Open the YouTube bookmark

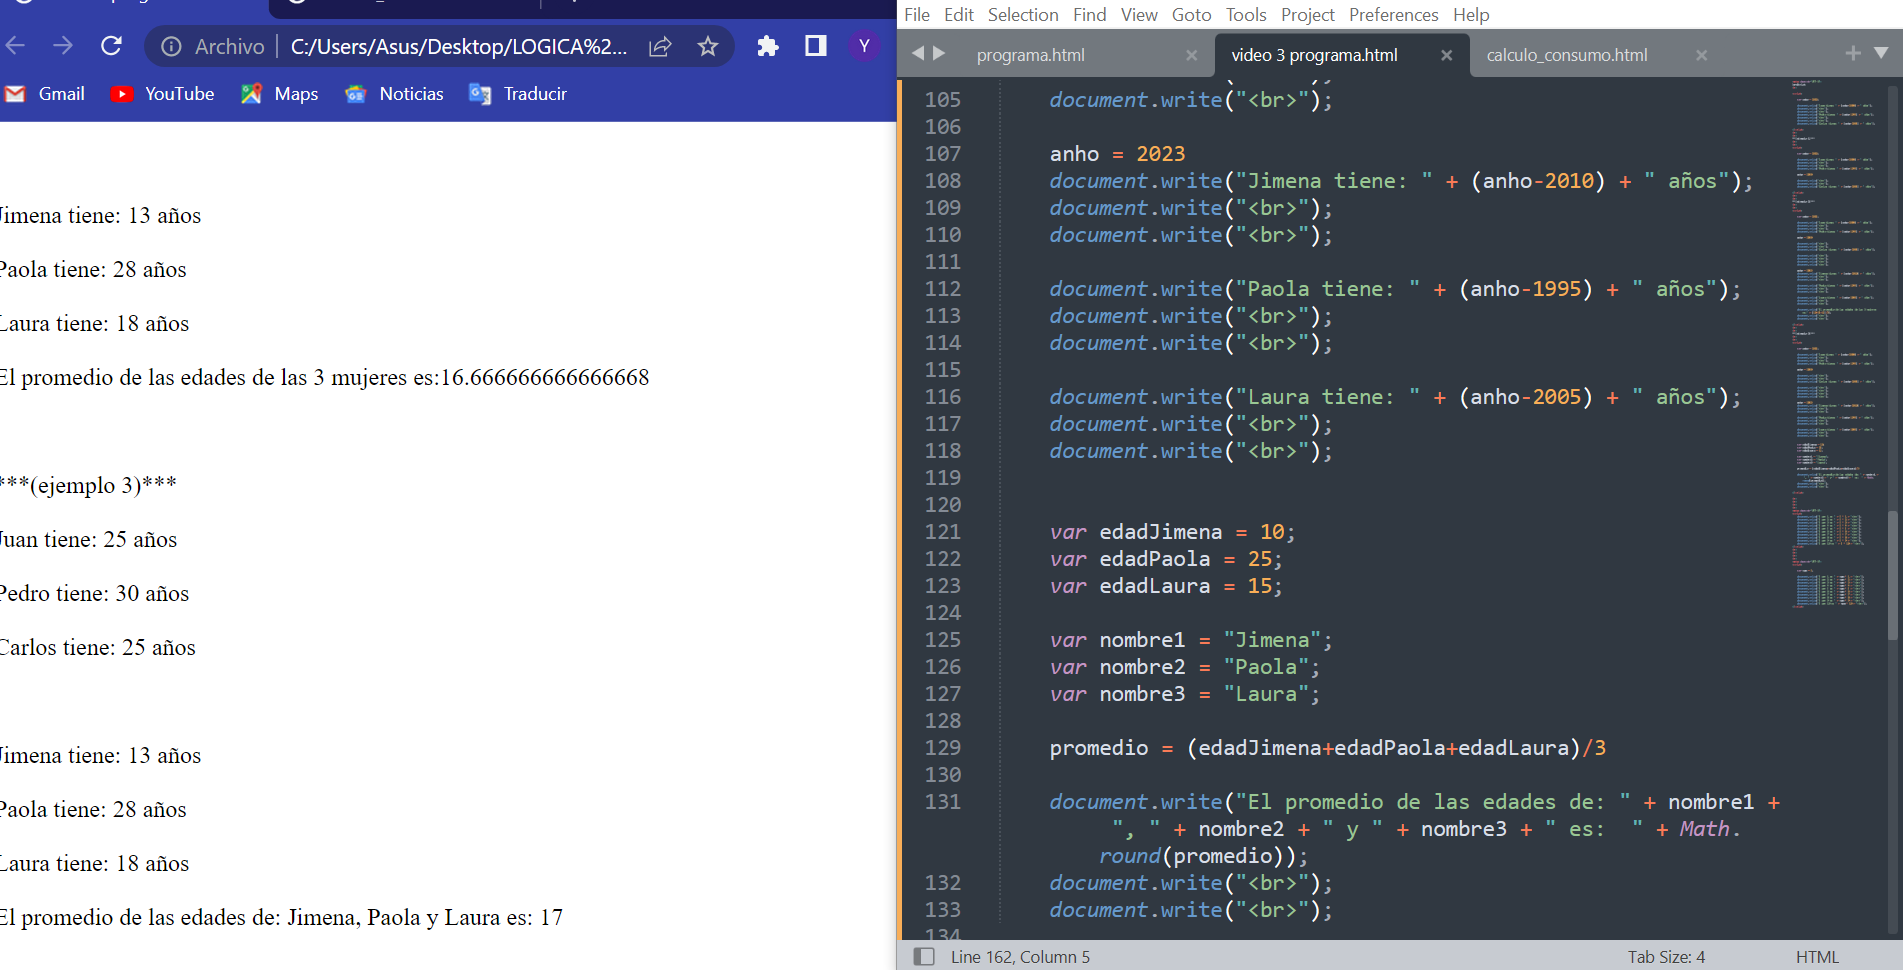(163, 94)
